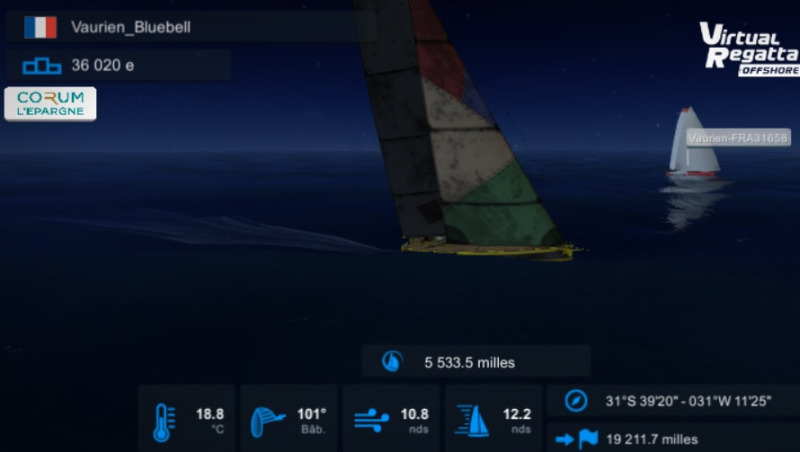Click the compass position icon
Image resolution: width=800 pixels, height=452 pixels.
[x=576, y=400]
